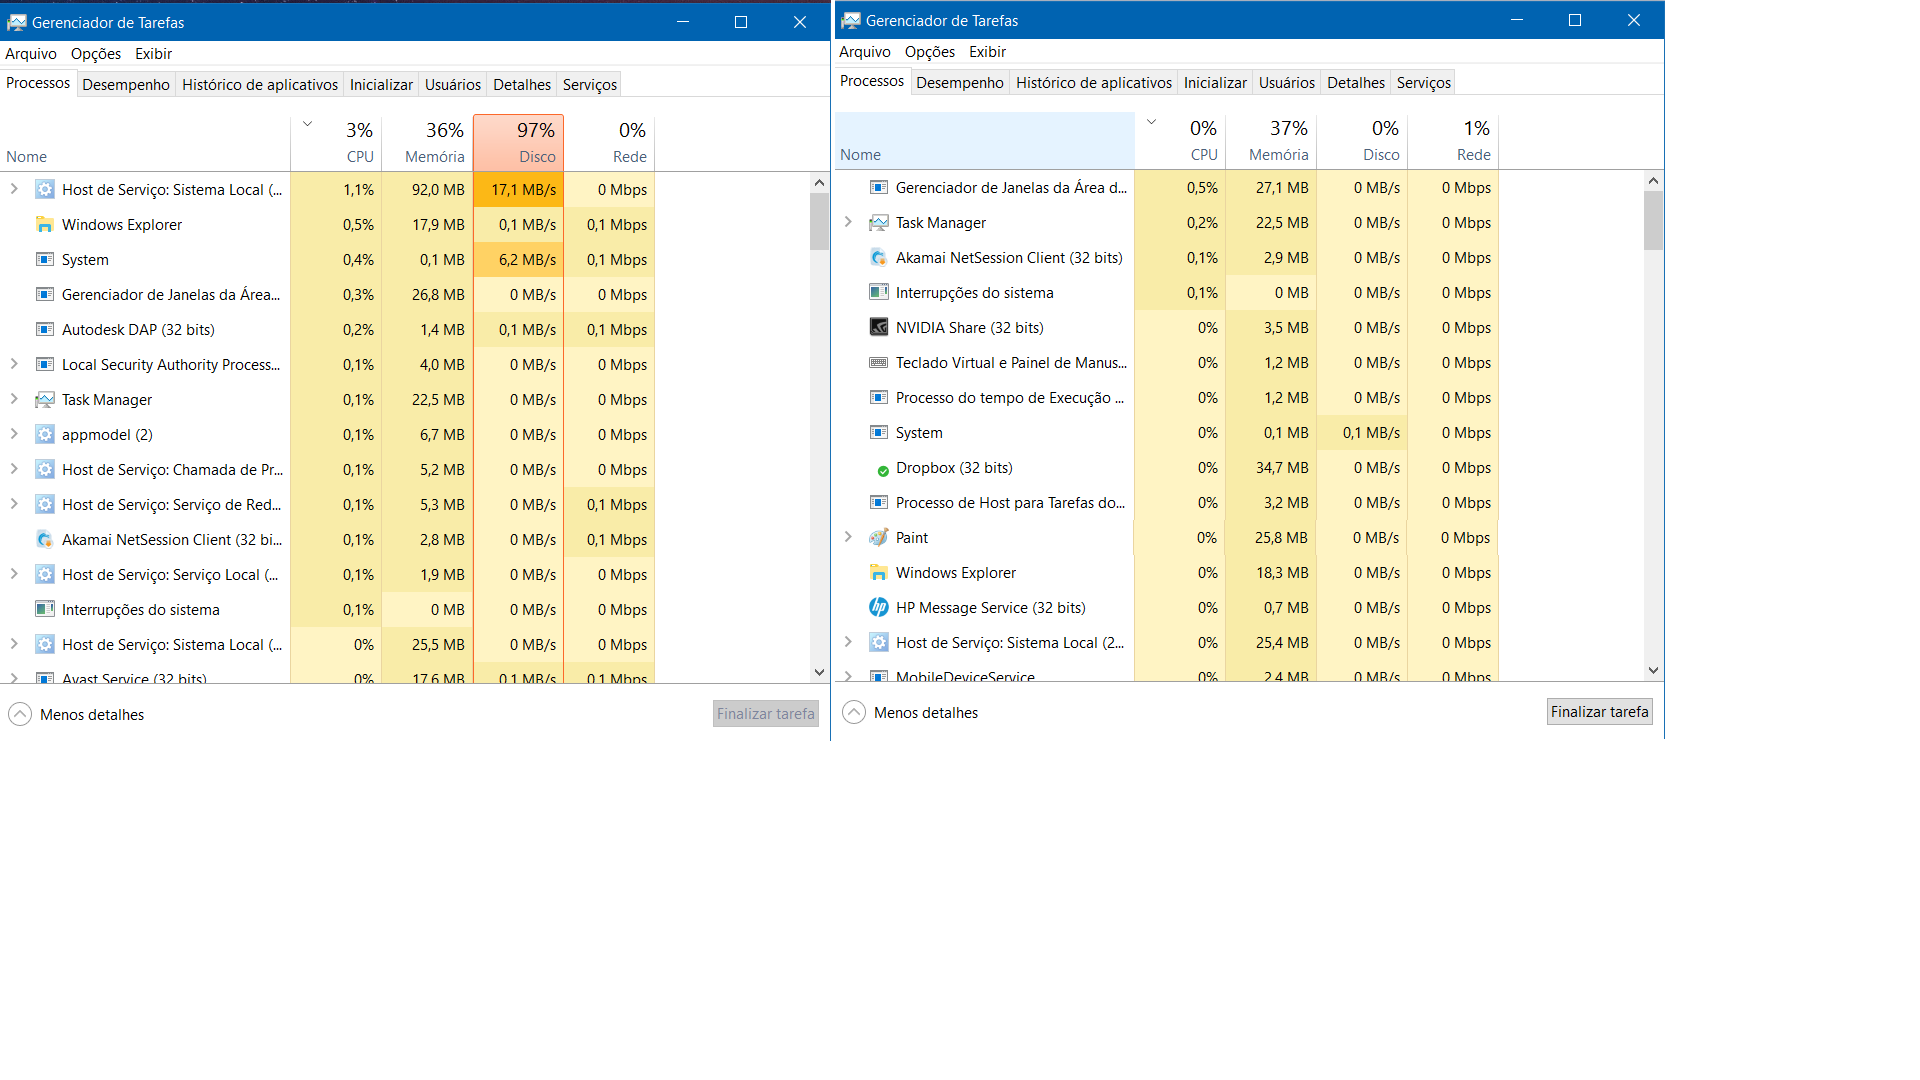The width and height of the screenshot is (1920, 1080).
Task: Expand Host de Serviço: Sistema Local in right window
Action: (x=848, y=641)
